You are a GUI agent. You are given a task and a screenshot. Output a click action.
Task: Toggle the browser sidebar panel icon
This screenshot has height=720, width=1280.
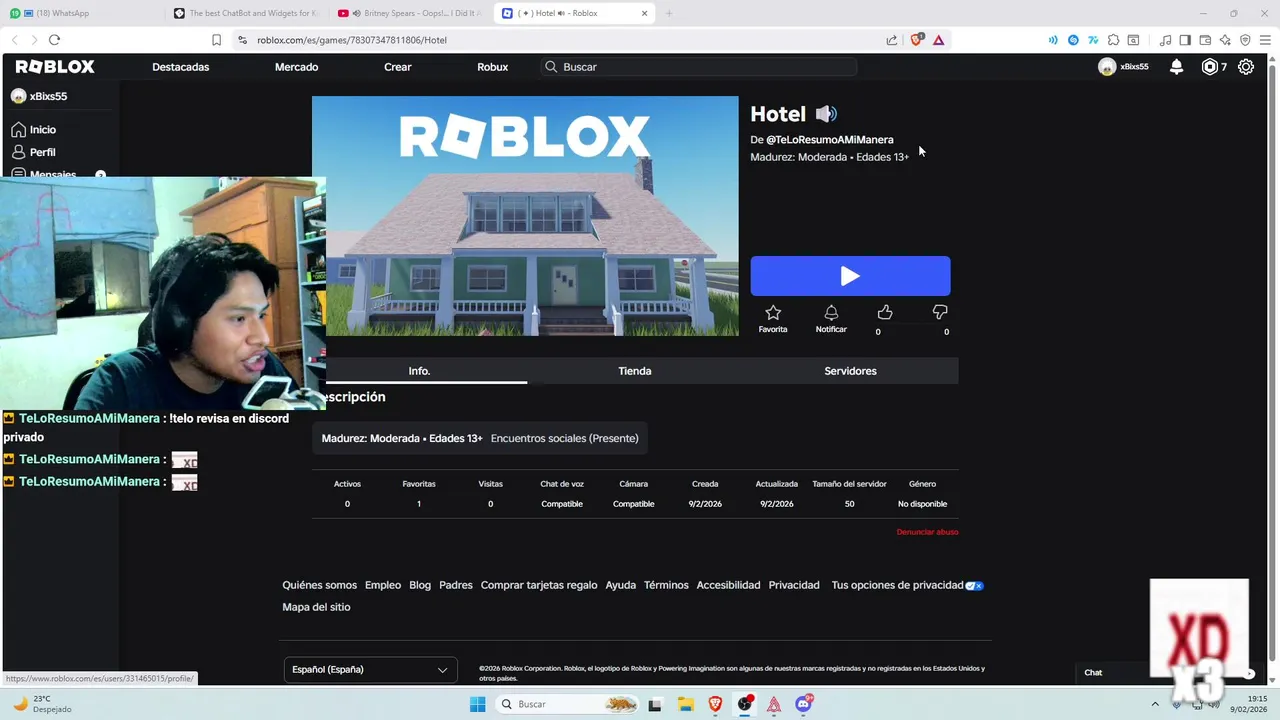click(x=1185, y=40)
